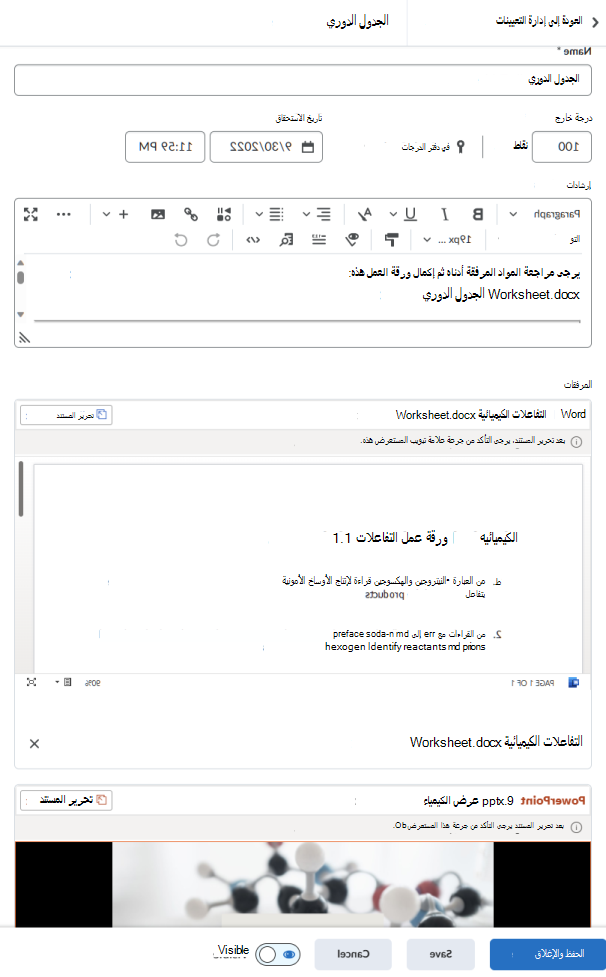This screenshot has height=977, width=606.
Task: Click the text alignment icon in the editor toolbar
Action: coord(324,214)
